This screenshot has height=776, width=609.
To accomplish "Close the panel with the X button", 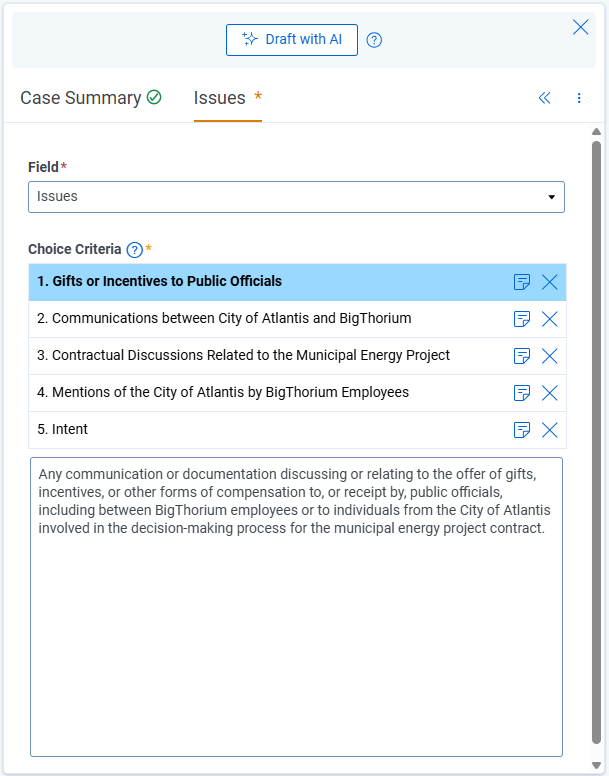I will click(x=580, y=27).
